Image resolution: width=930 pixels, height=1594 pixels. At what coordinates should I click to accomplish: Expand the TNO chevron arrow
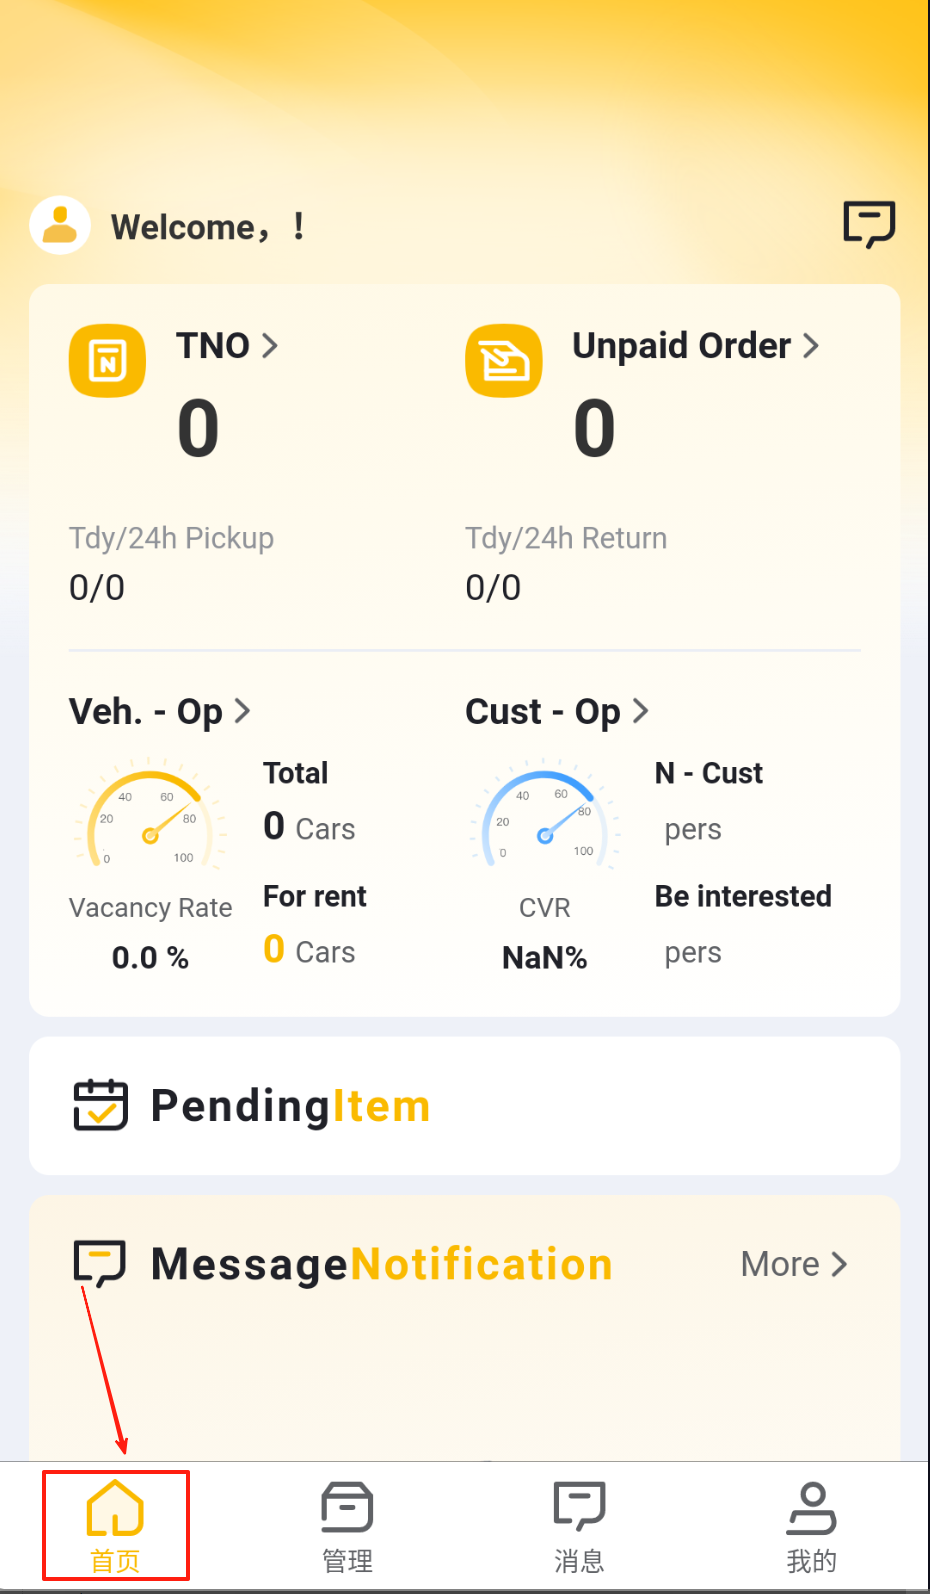270,346
